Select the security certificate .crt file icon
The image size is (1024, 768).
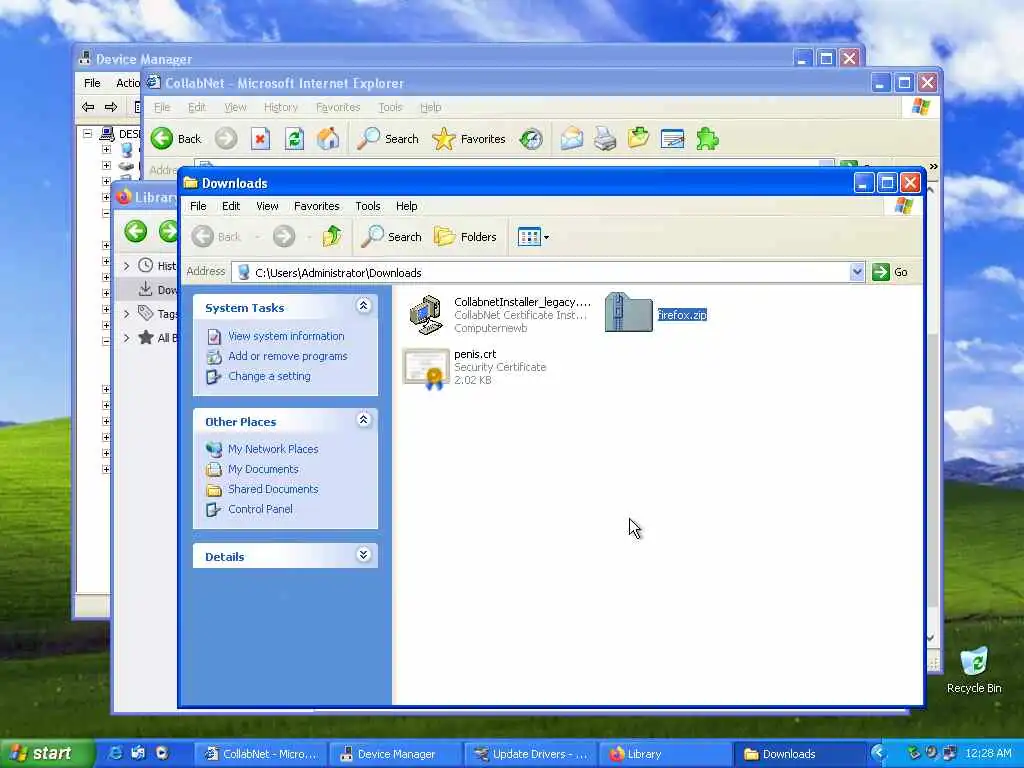[426, 368]
